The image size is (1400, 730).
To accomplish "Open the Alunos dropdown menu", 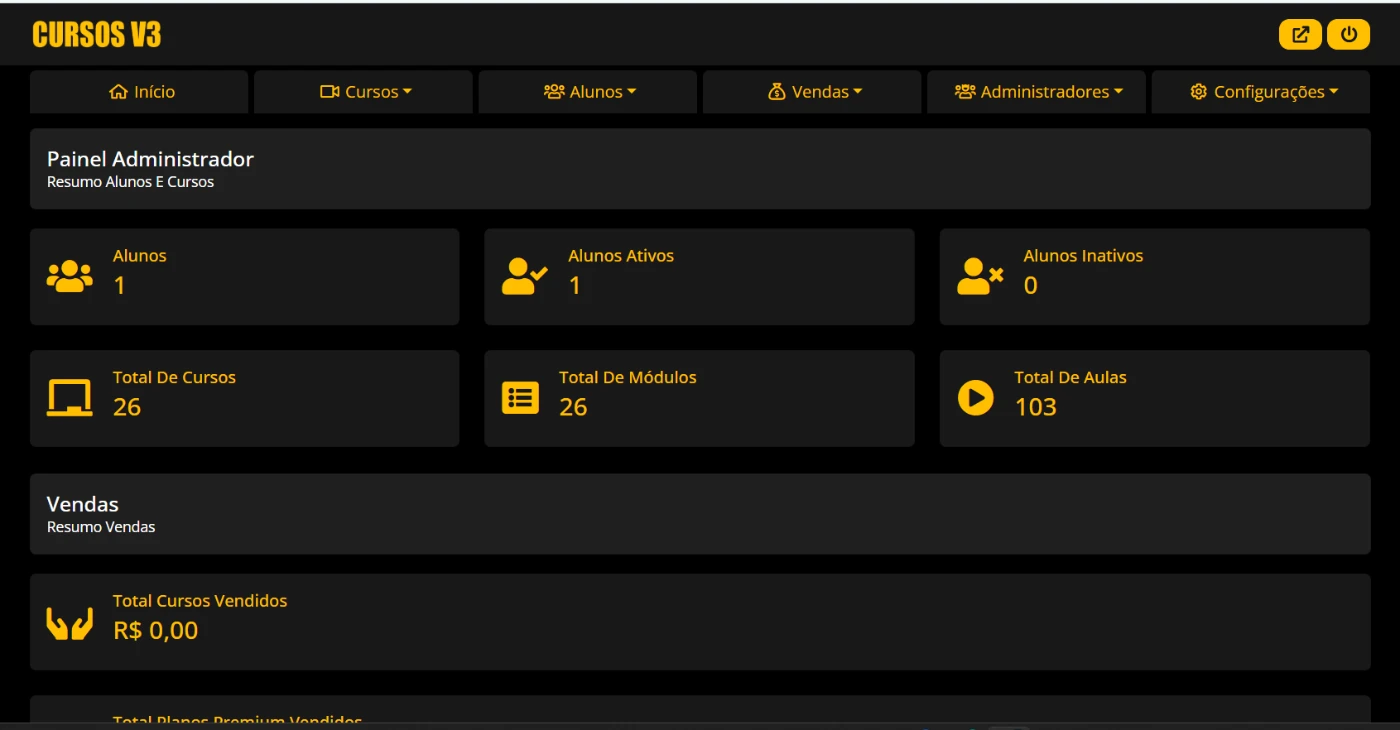I will pyautogui.click(x=590, y=92).
